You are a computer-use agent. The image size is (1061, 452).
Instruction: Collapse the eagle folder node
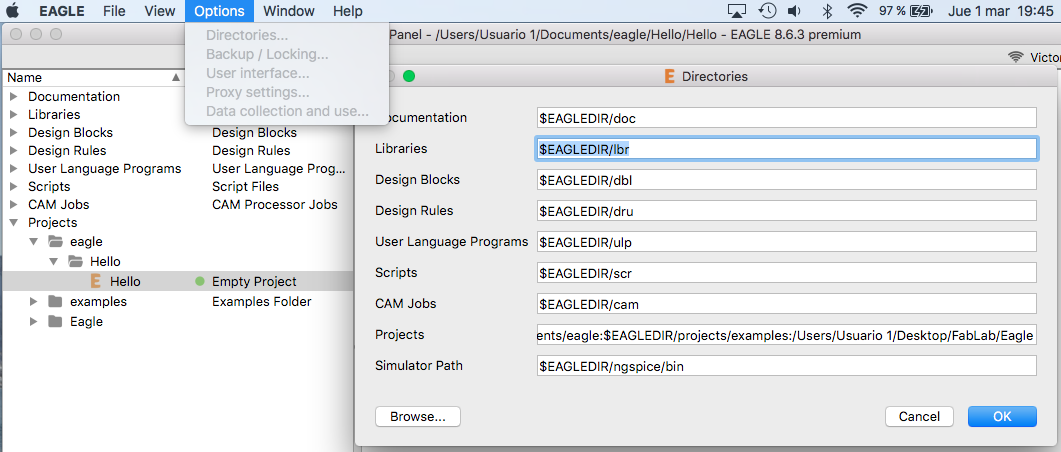pyautogui.click(x=33, y=242)
